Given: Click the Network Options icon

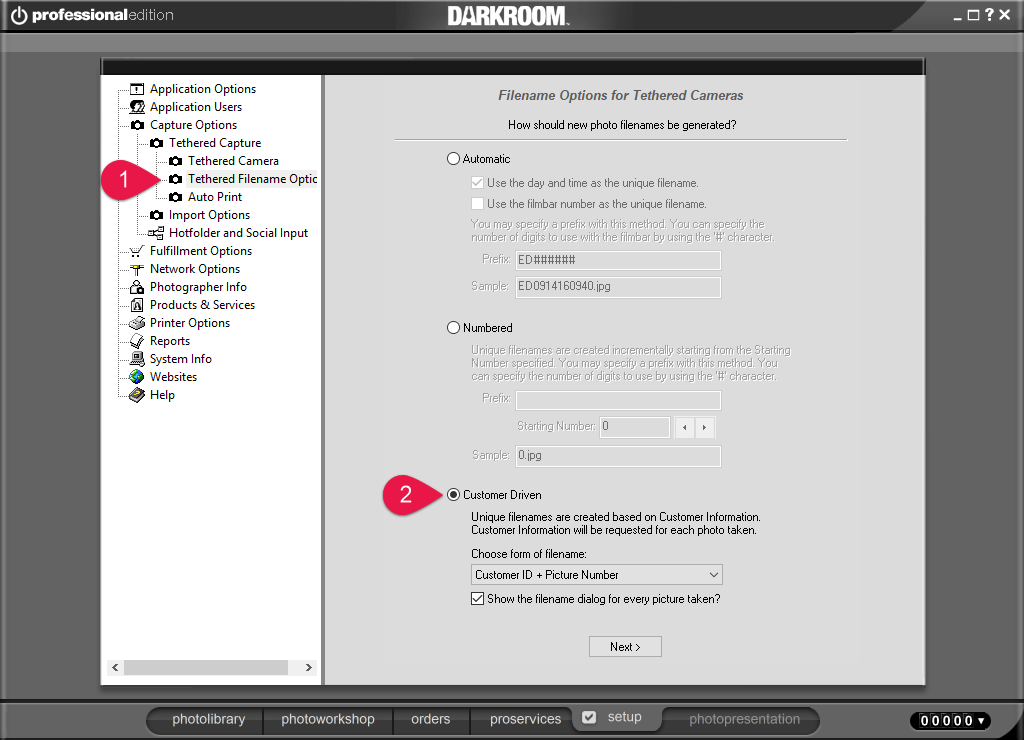Looking at the screenshot, I should [136, 269].
